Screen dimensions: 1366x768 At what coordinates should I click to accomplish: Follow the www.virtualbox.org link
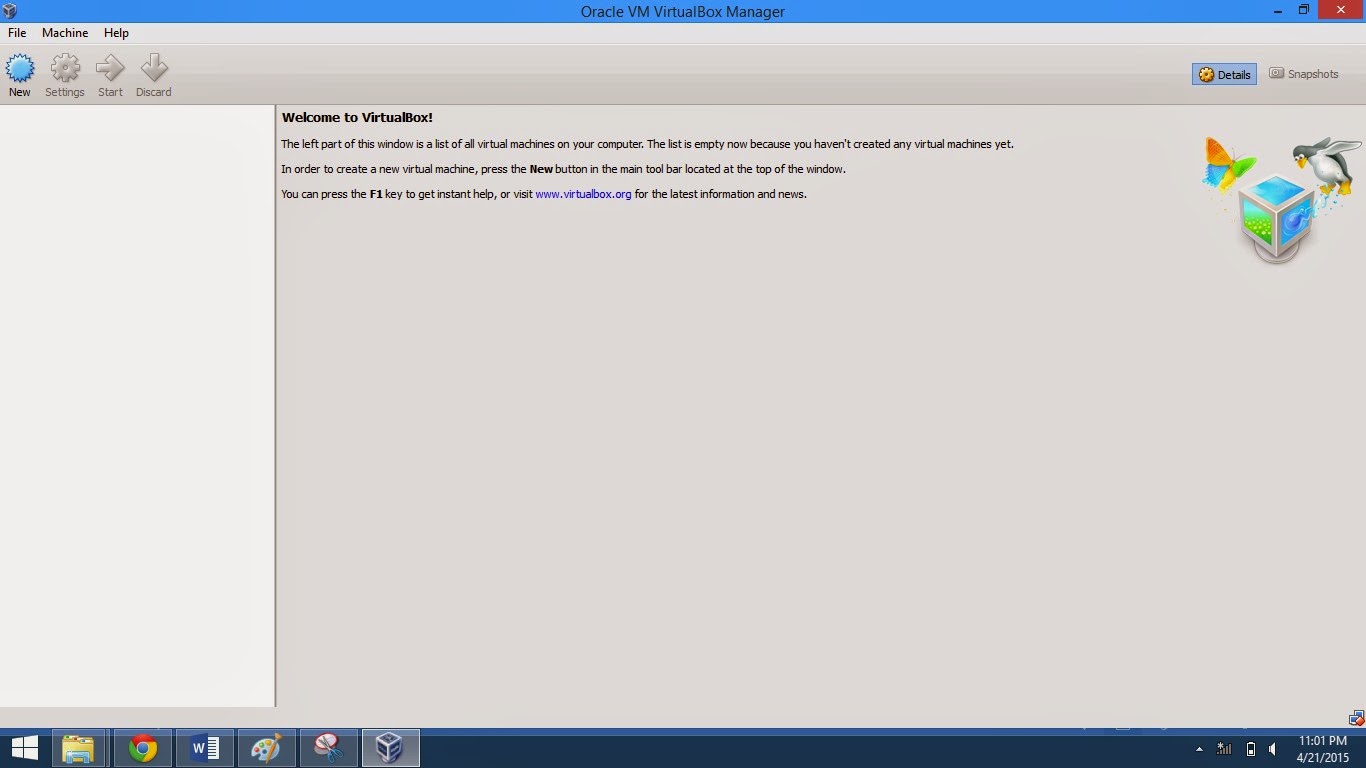(583, 194)
